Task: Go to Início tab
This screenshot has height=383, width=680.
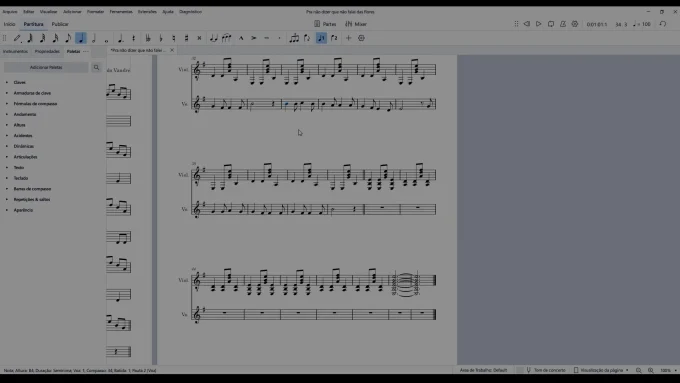Action: 10,24
